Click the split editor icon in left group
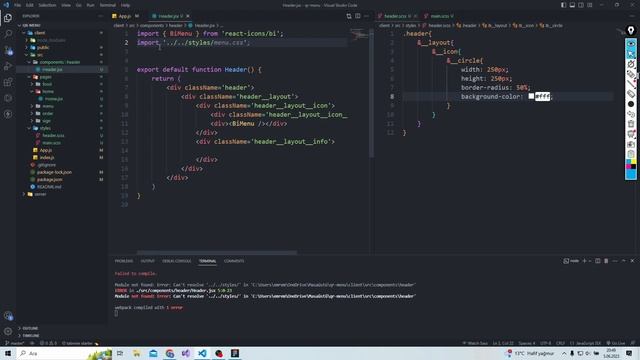This screenshot has height=360, width=640. click(x=358, y=16)
